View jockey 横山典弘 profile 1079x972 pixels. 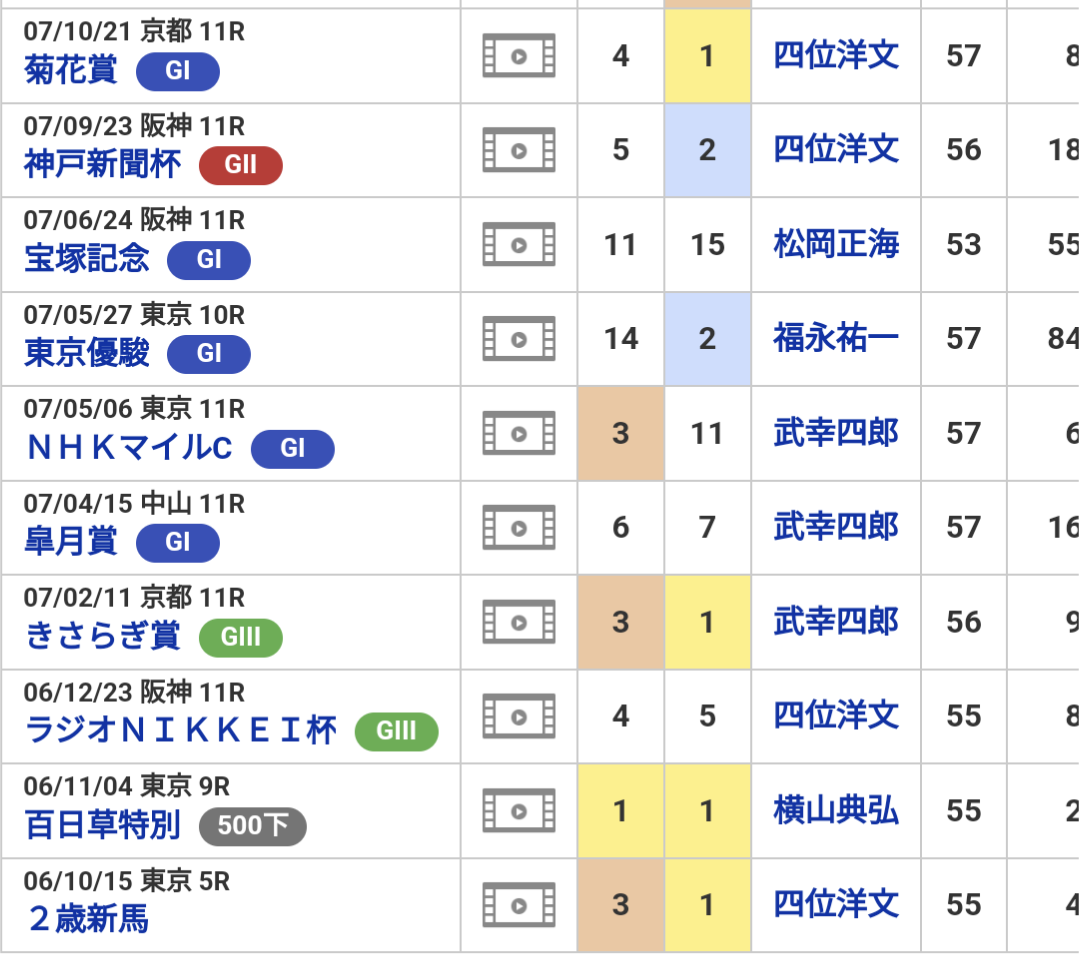coord(836,810)
